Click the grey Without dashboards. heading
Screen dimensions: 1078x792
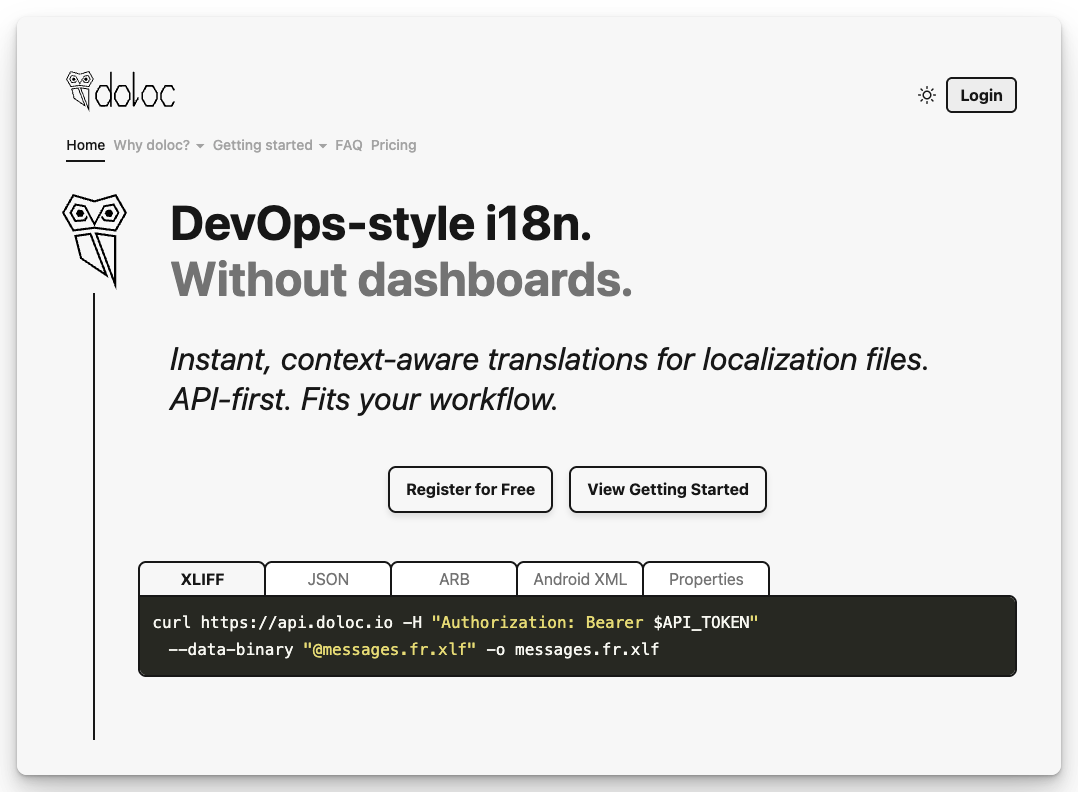coord(401,279)
